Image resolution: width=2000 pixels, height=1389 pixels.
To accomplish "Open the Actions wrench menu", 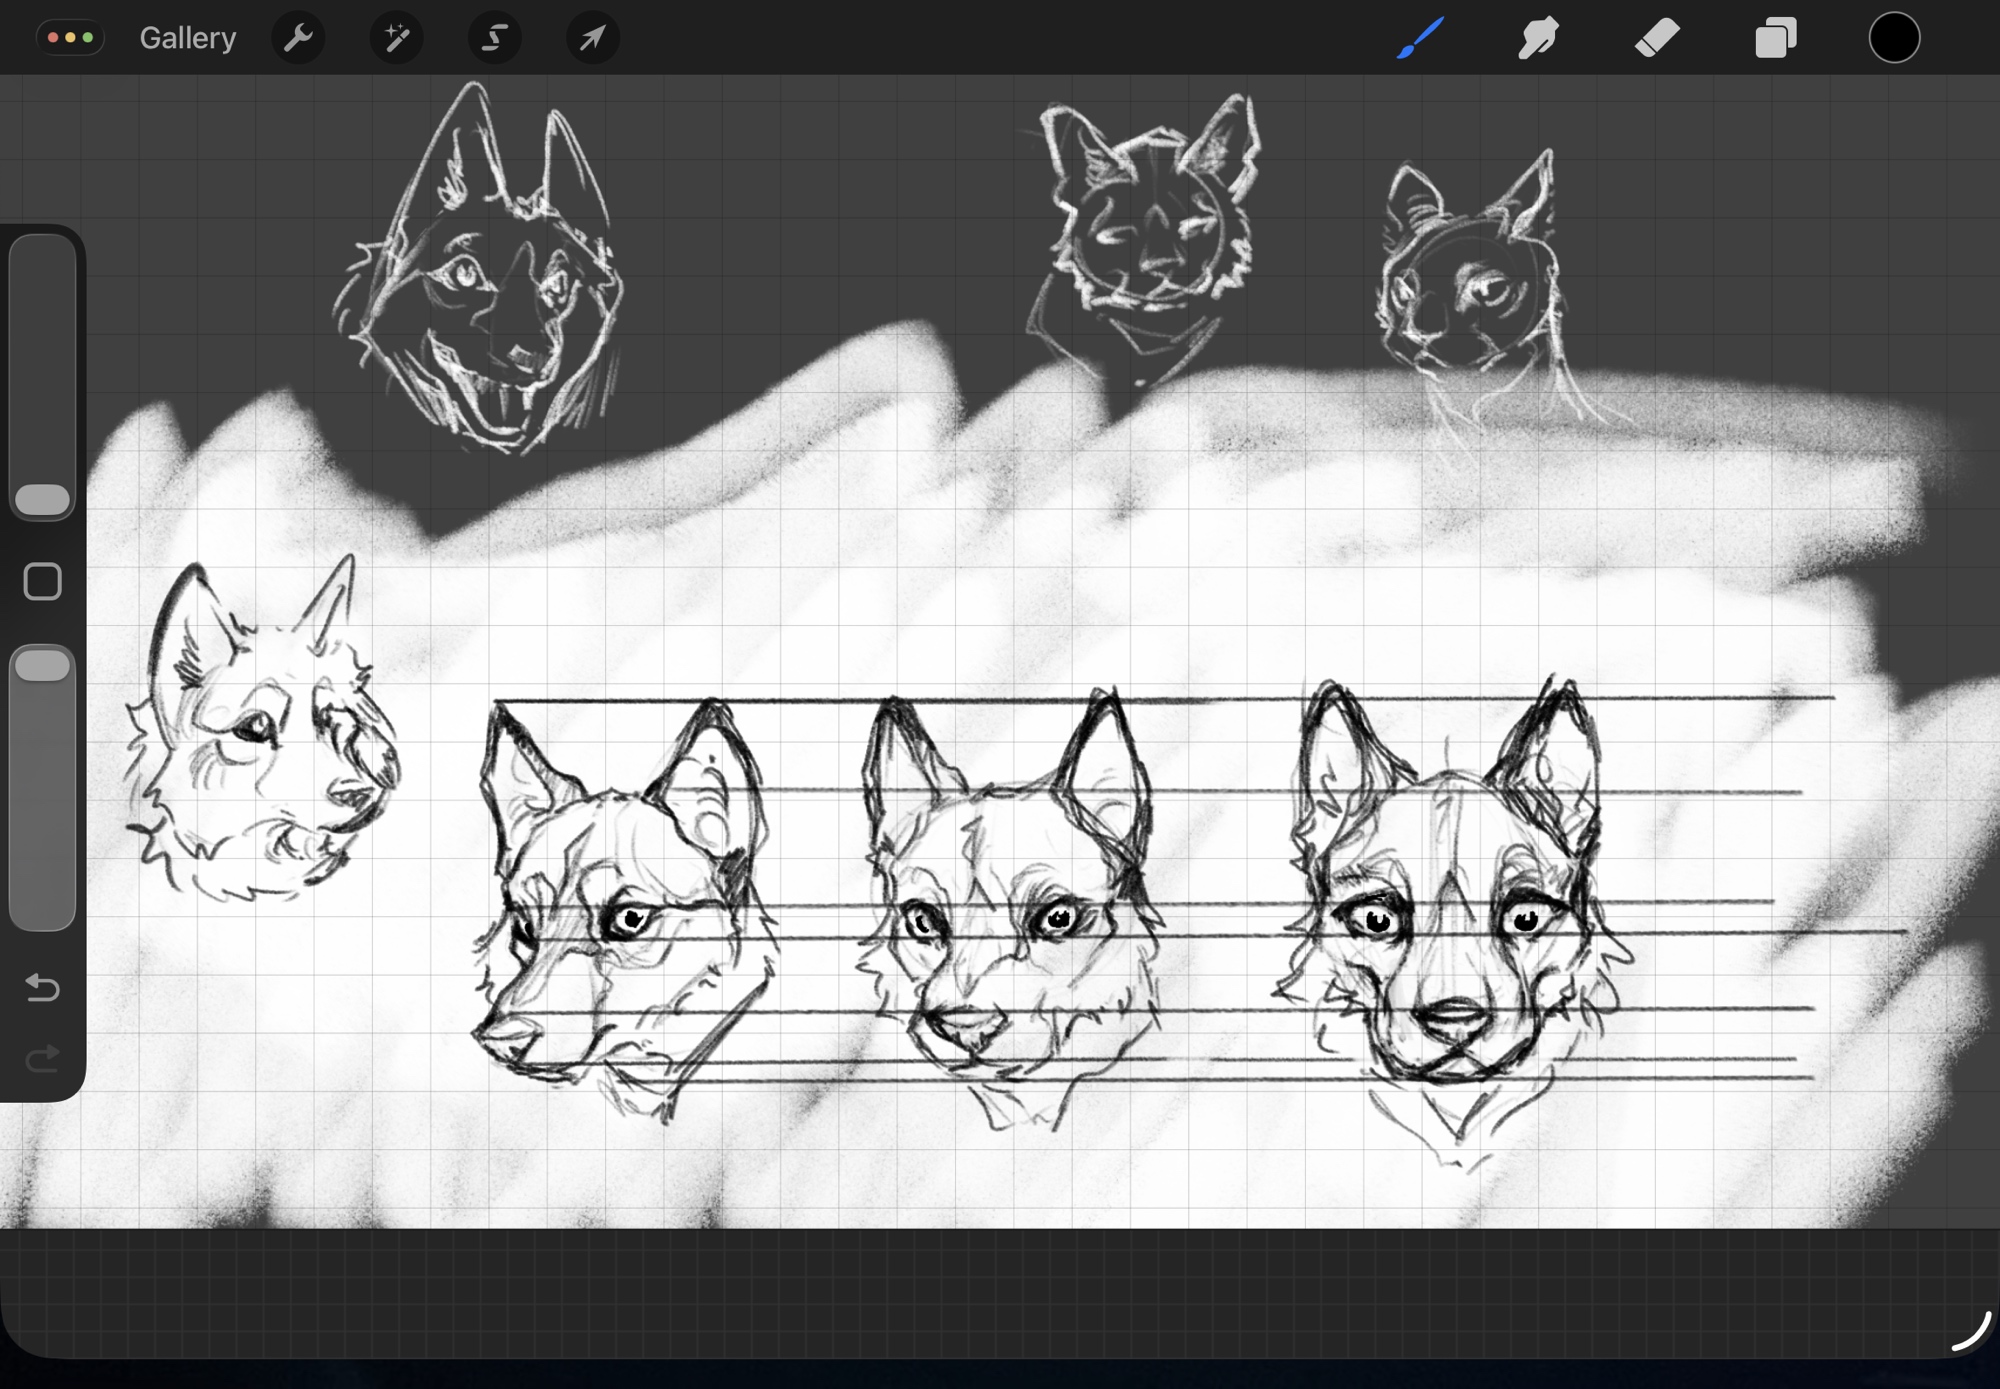I will [298, 38].
